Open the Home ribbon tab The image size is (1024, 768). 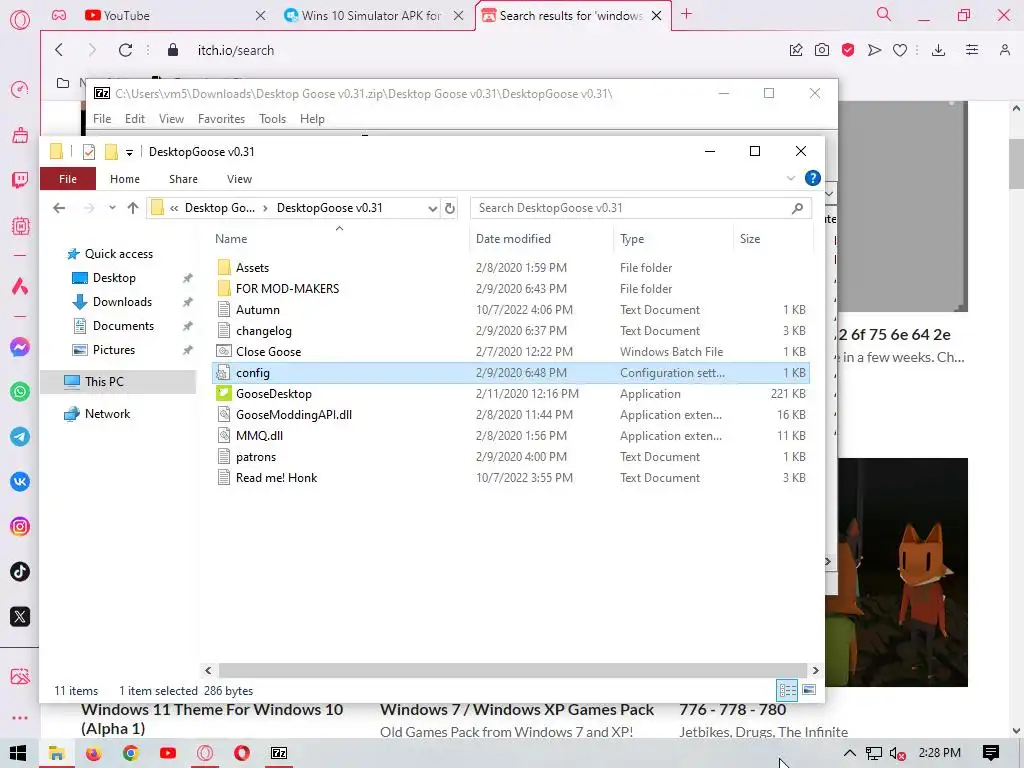[x=125, y=179]
